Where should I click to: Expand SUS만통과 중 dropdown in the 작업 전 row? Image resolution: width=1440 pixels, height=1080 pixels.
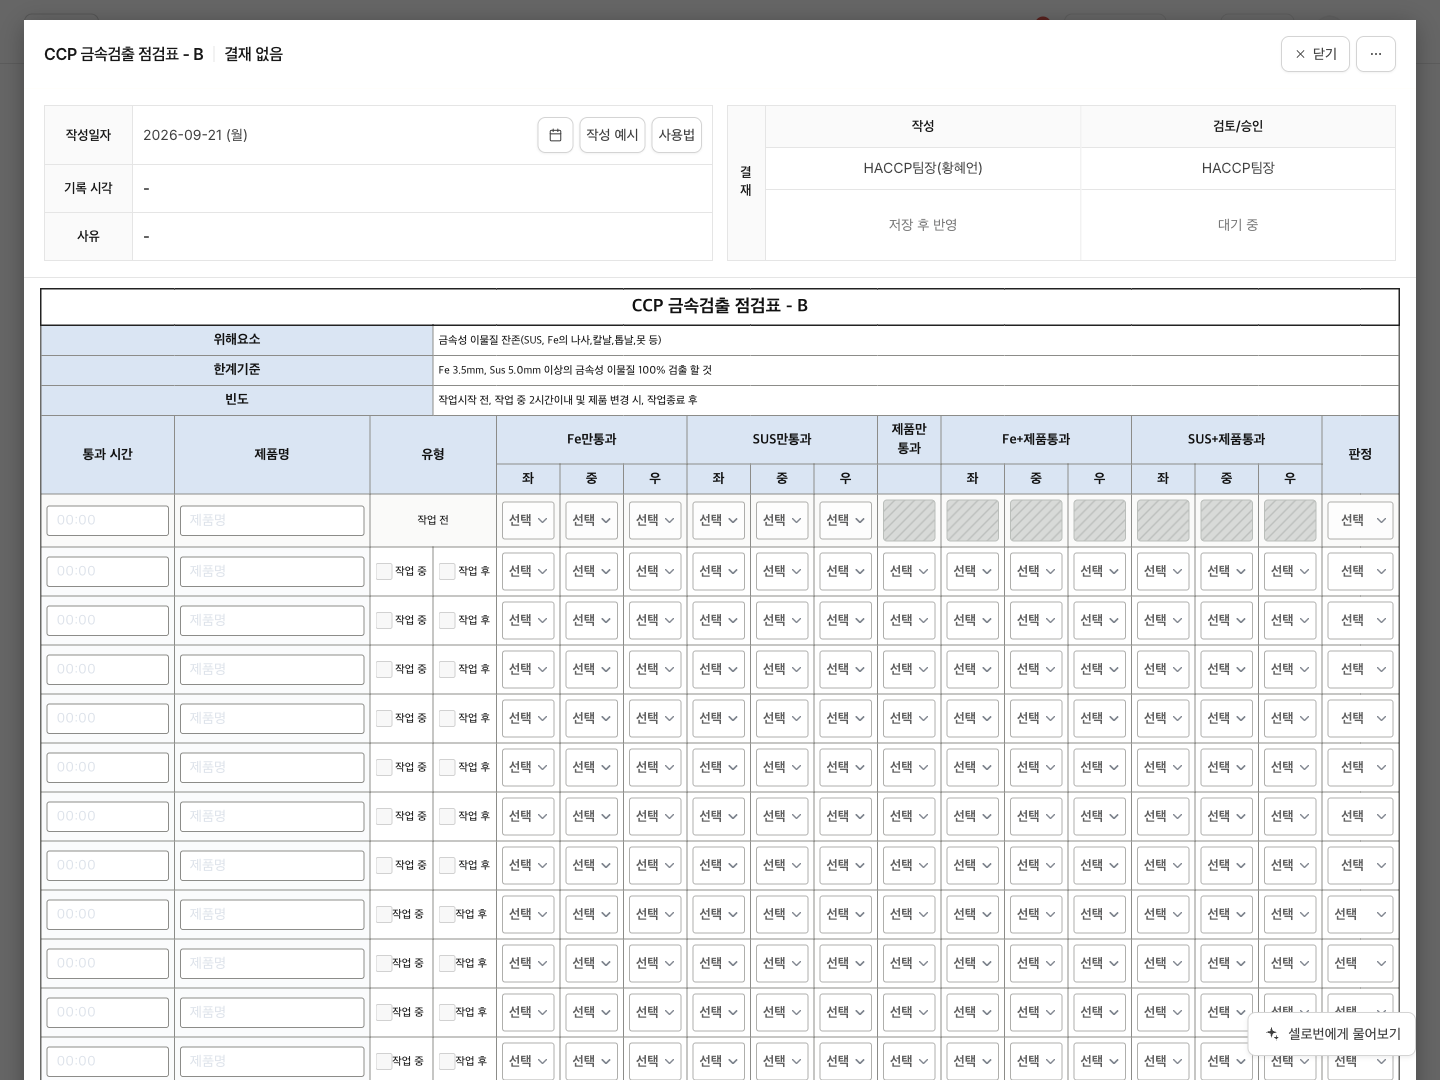[x=782, y=520]
